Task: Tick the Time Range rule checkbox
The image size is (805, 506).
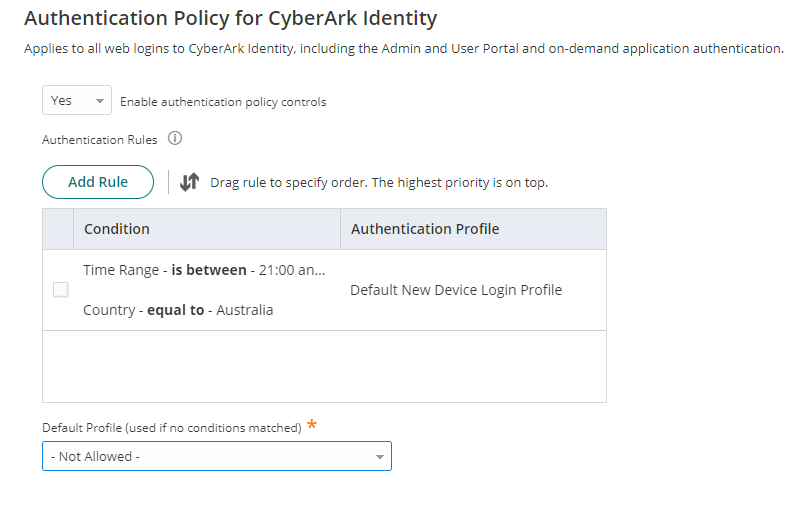Action: click(61, 290)
